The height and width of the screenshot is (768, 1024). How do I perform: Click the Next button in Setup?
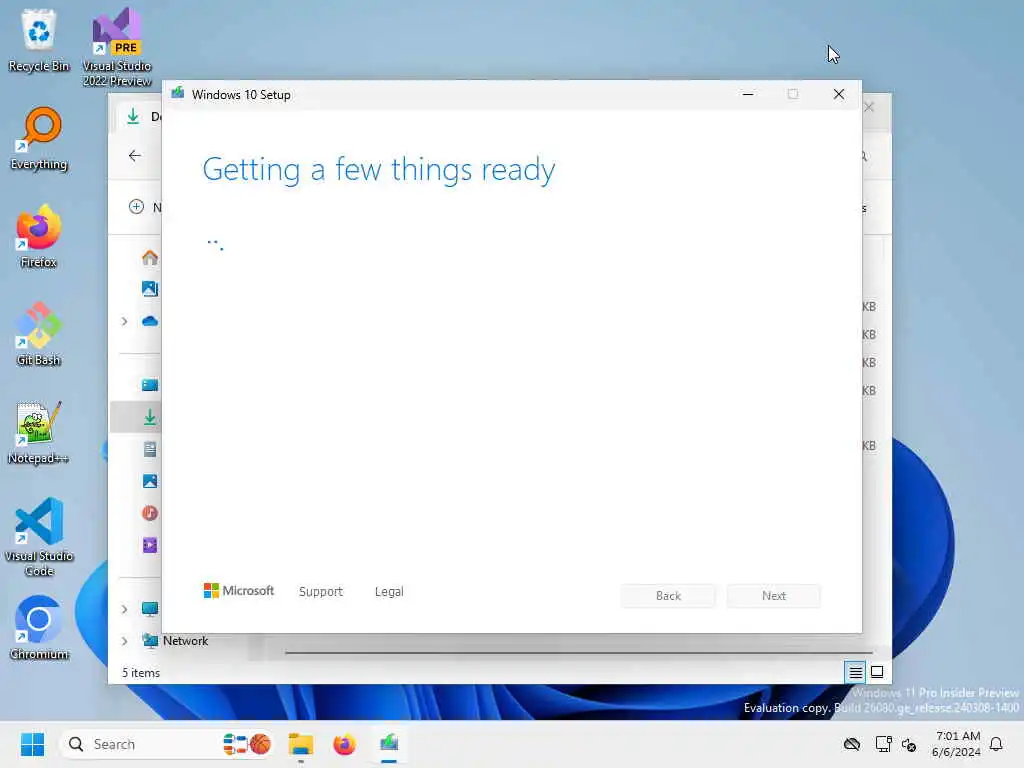[774, 596]
